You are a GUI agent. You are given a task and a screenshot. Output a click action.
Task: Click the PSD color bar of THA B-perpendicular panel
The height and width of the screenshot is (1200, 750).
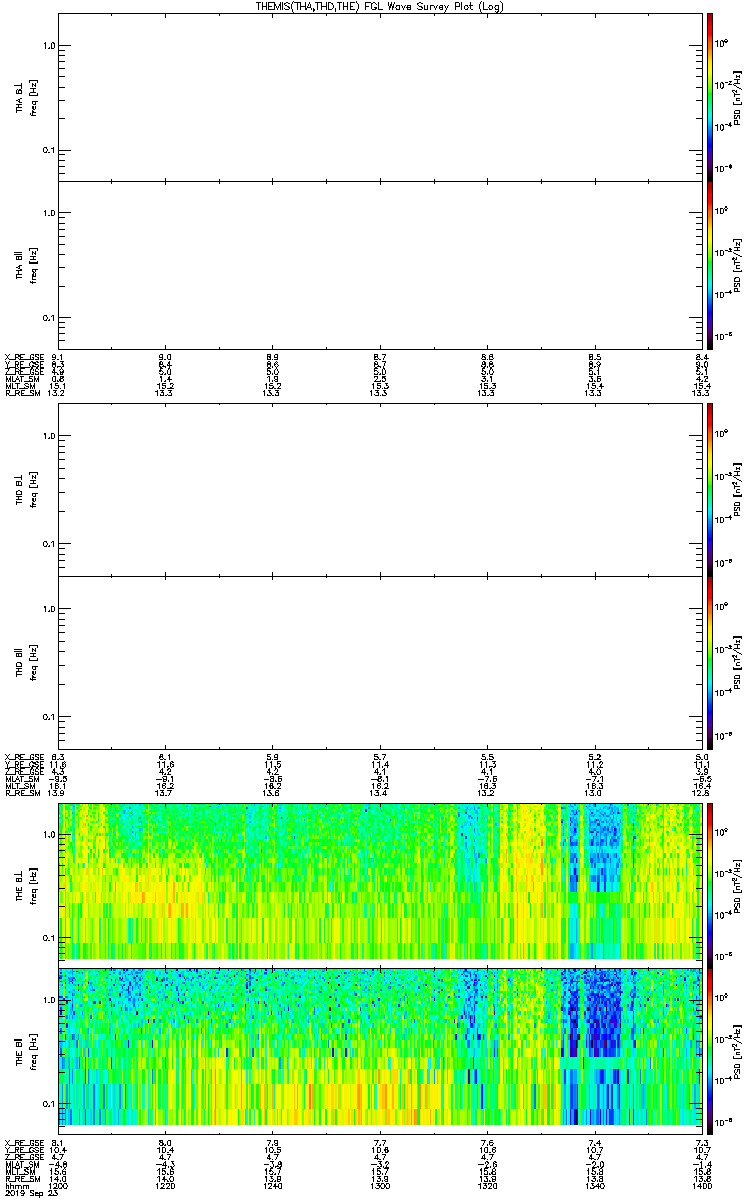tap(709, 97)
